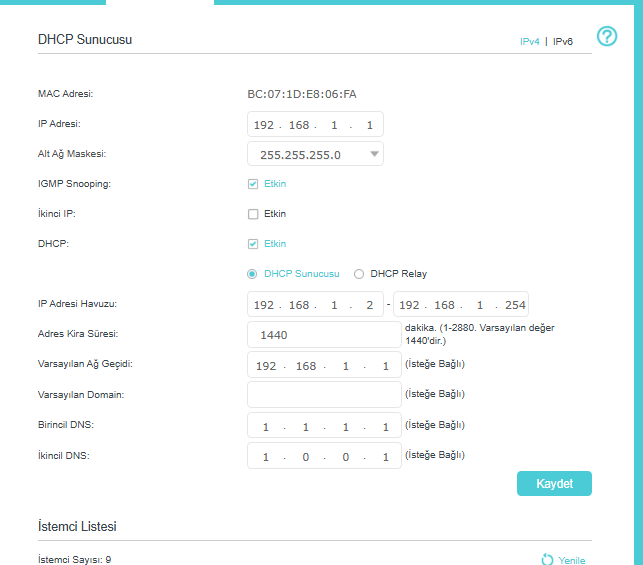Click the IGMP Snooping label
643x565 pixels.
[74, 184]
